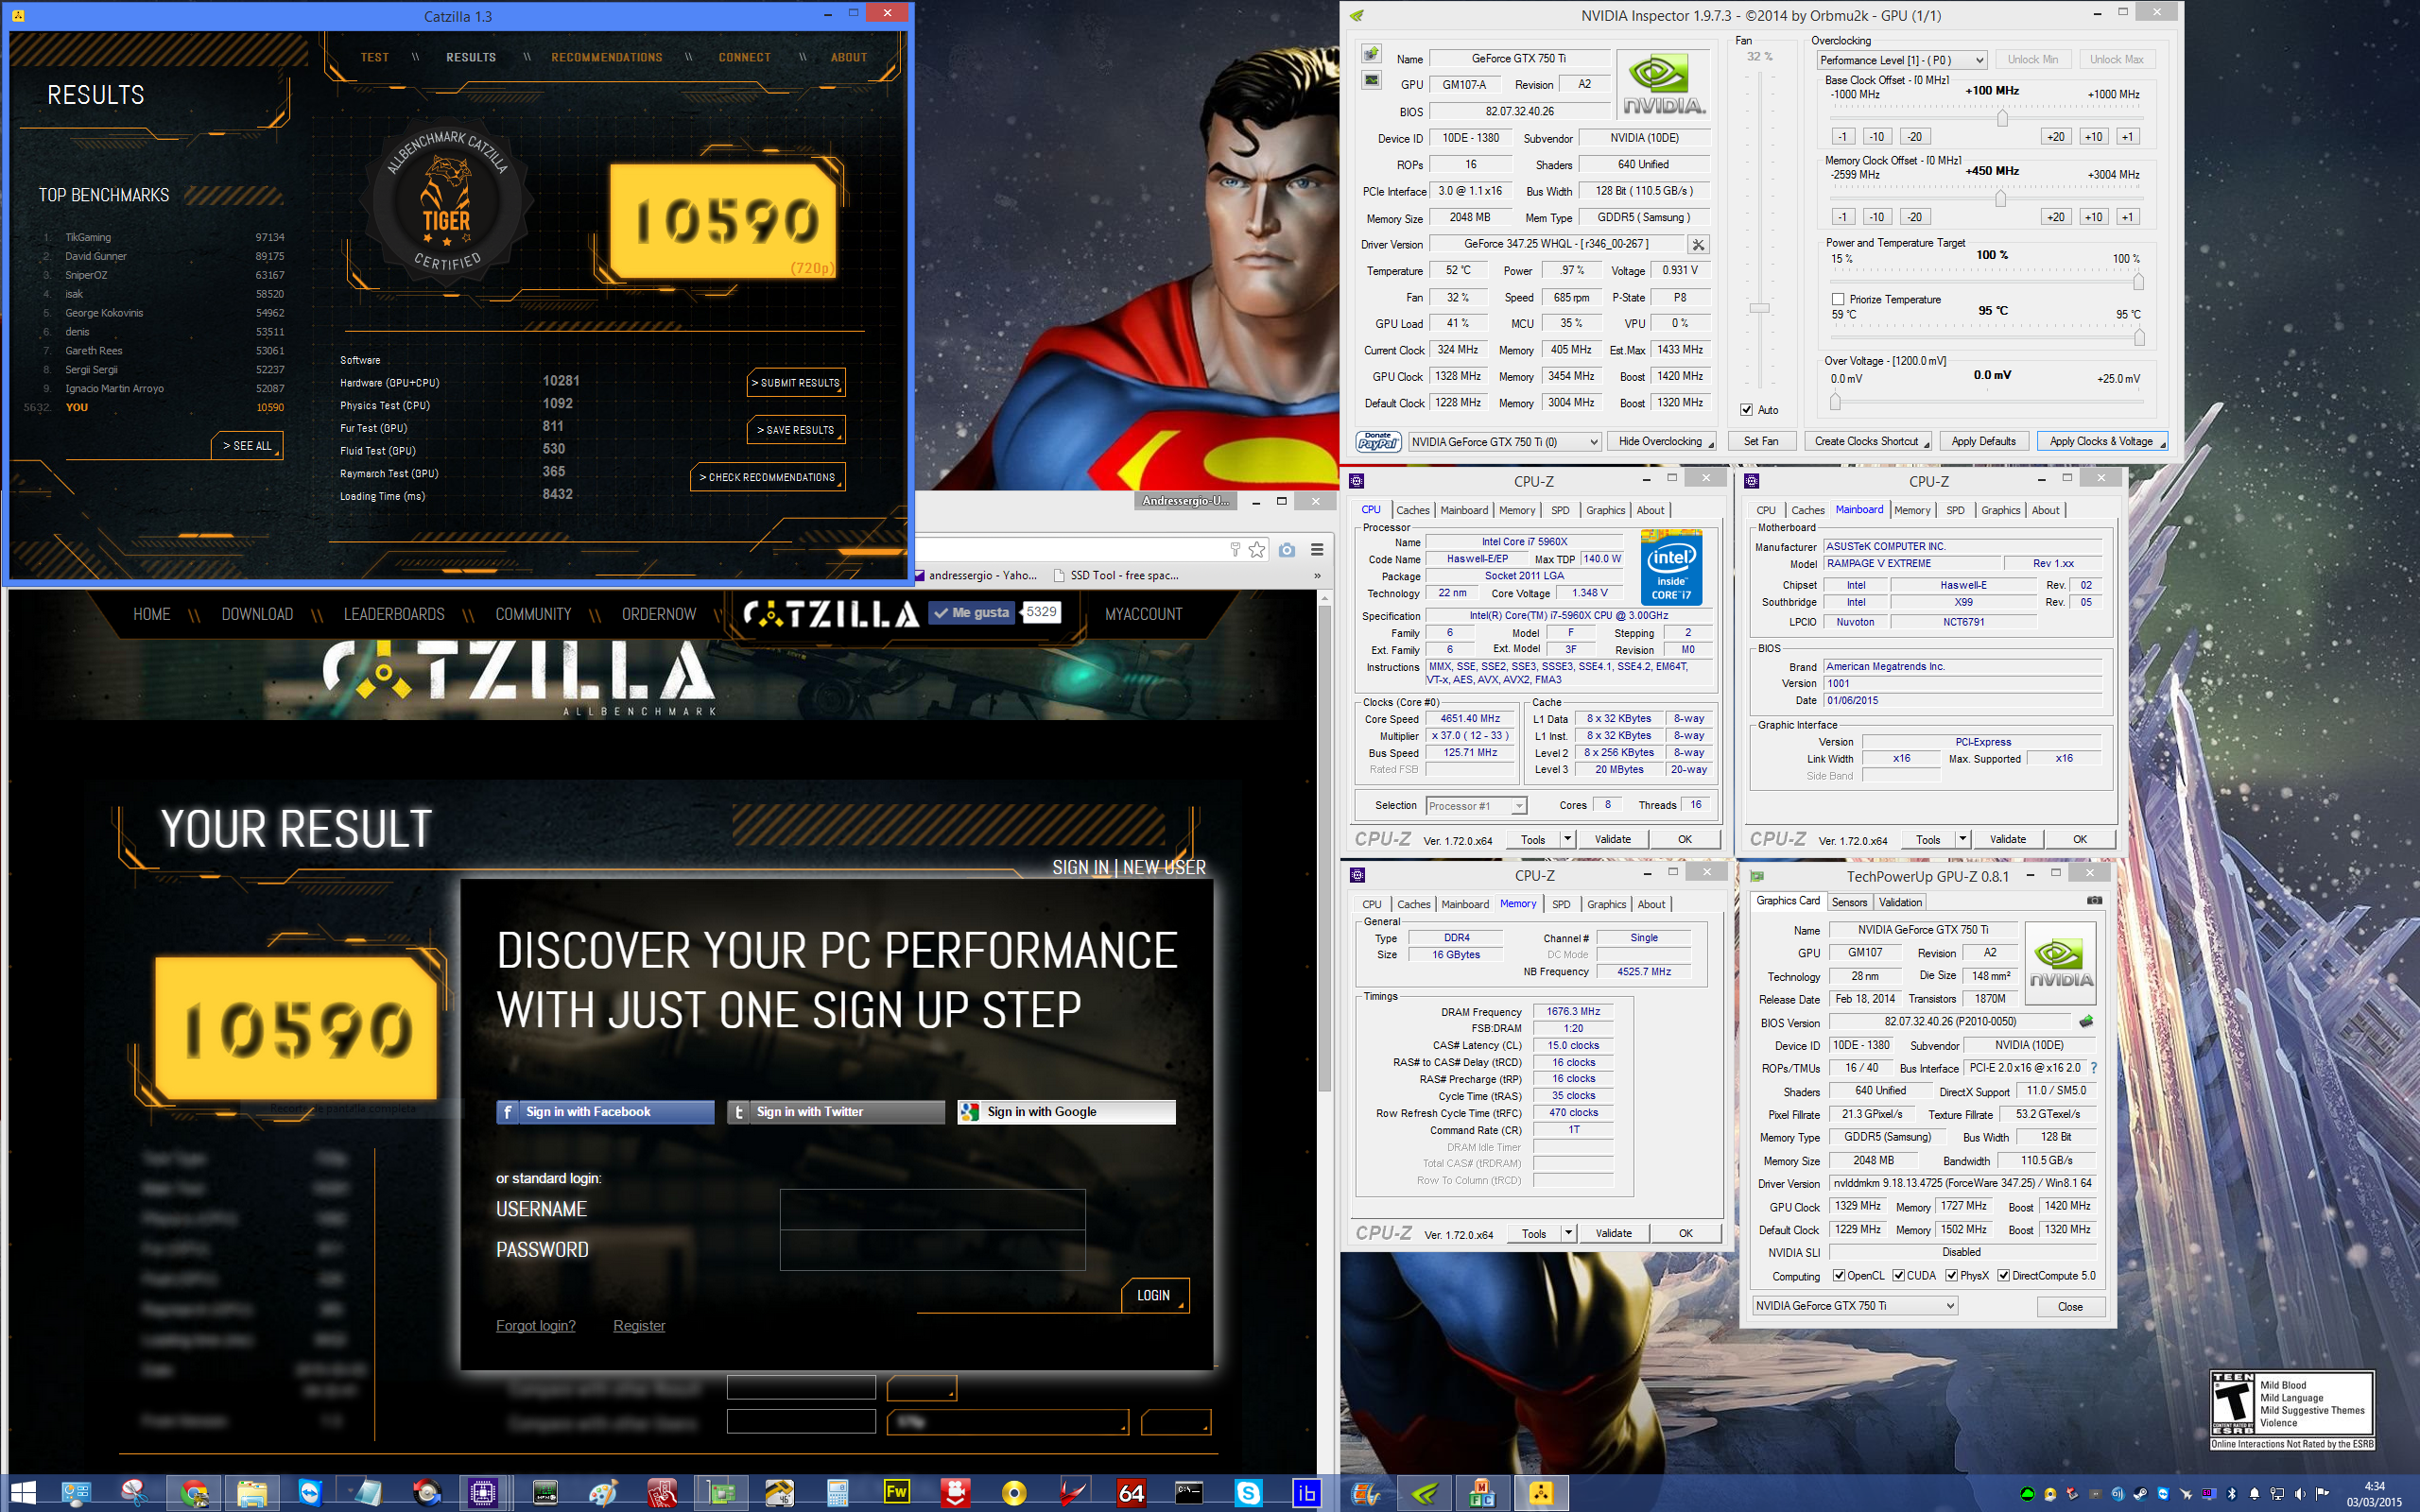2420x1512 pixels.
Task: Open the Performance Level dropdown
Action: tap(1902, 60)
